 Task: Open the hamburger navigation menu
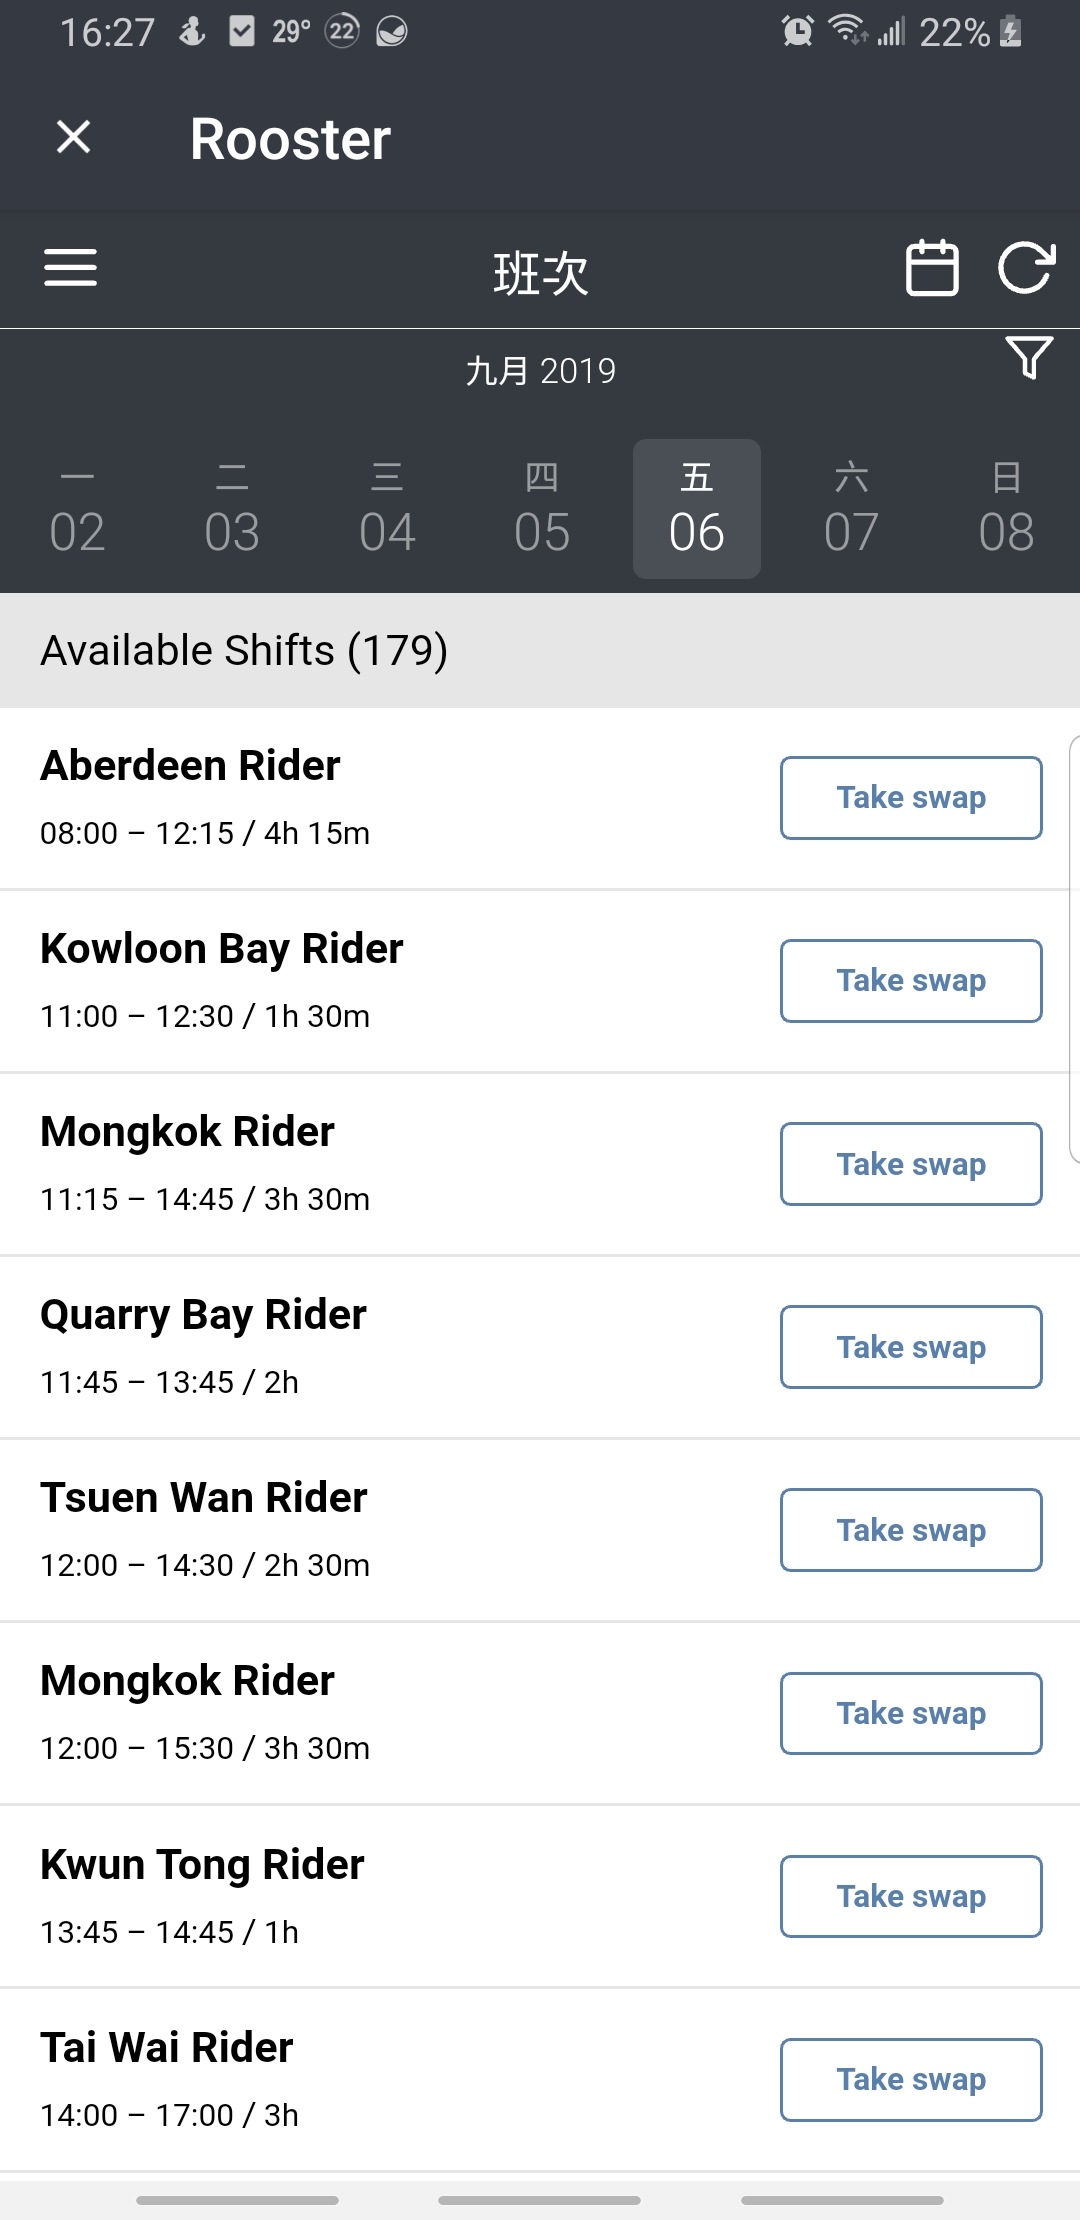(71, 268)
